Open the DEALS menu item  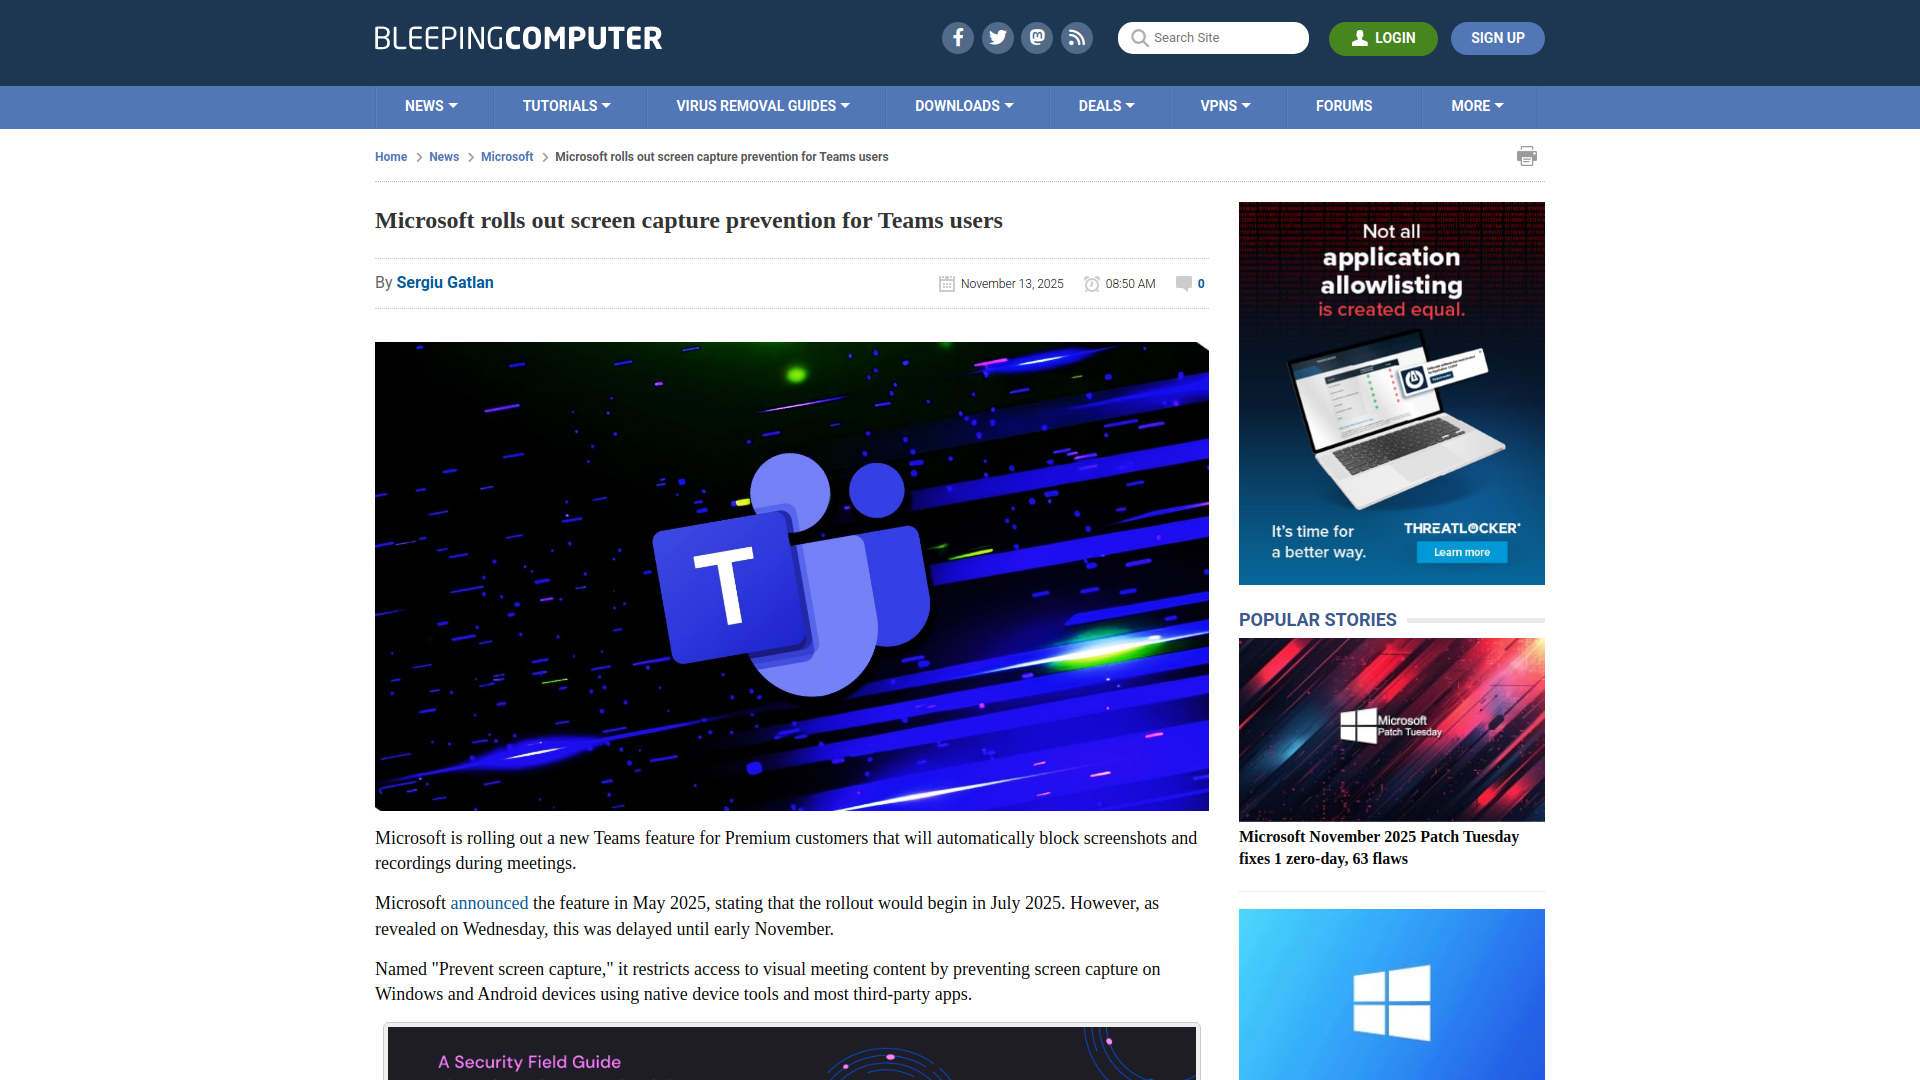coord(1105,106)
